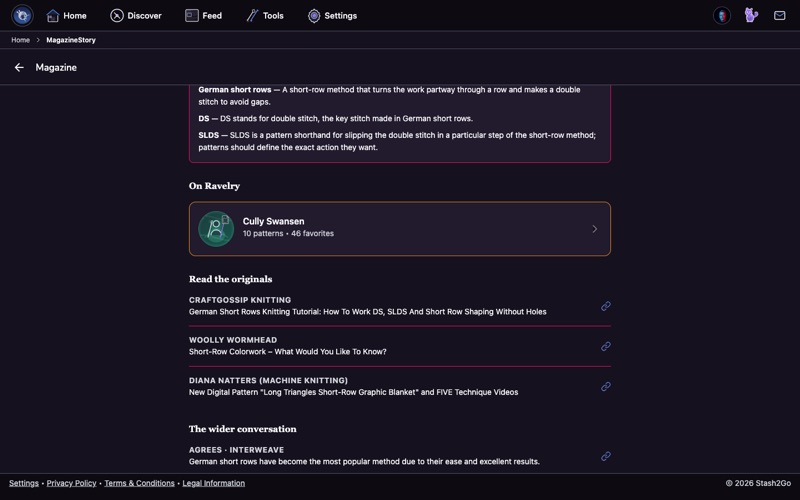This screenshot has height=500, width=800.
Task: Click Home in the breadcrumb
Action: pos(20,40)
